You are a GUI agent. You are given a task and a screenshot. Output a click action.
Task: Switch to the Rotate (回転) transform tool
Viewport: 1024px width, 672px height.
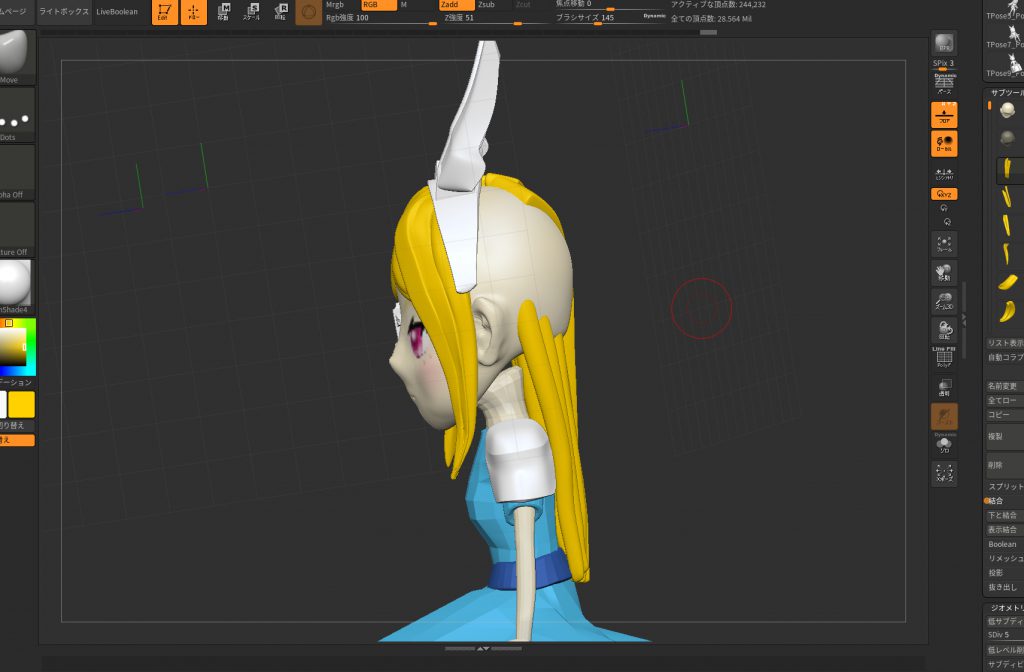[x=280, y=12]
